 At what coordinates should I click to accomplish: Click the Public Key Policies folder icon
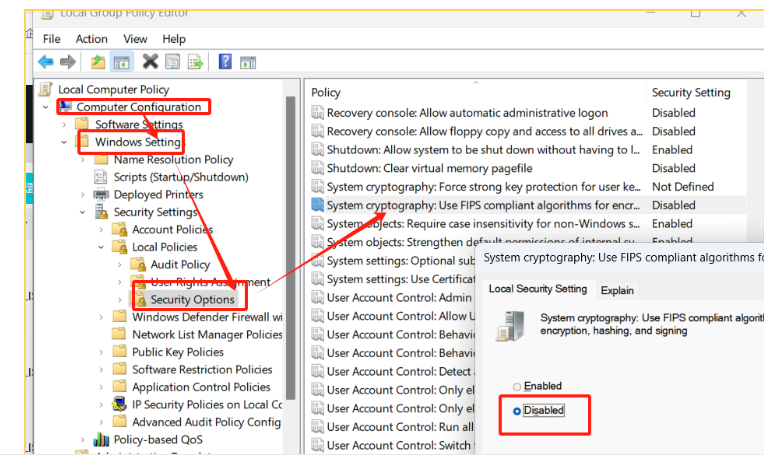[119, 351]
